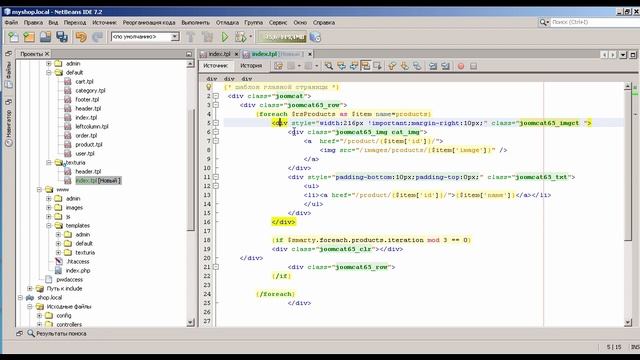
Task: Click the search magnifier icon at top right
Action: click(x=543, y=22)
